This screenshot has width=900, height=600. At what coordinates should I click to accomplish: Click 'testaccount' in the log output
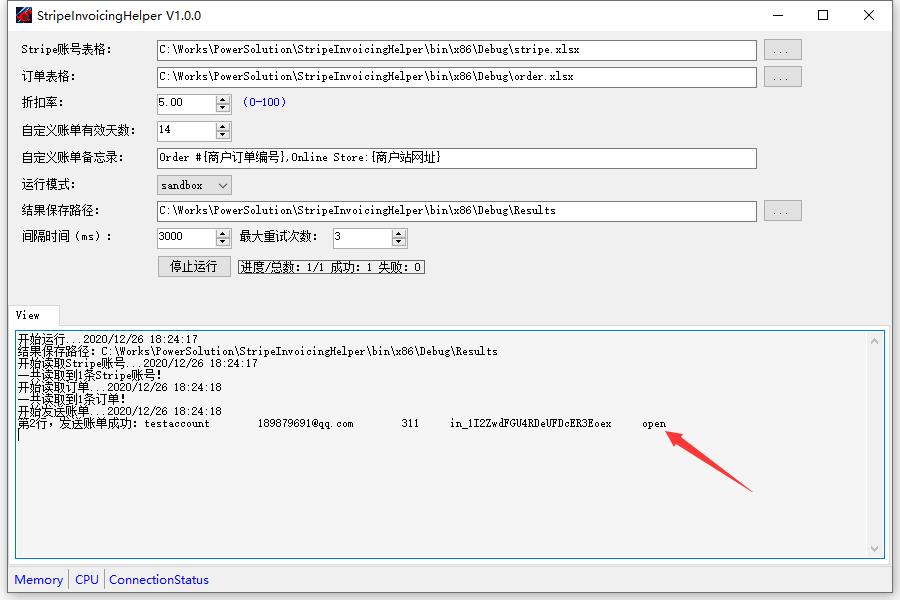point(177,424)
